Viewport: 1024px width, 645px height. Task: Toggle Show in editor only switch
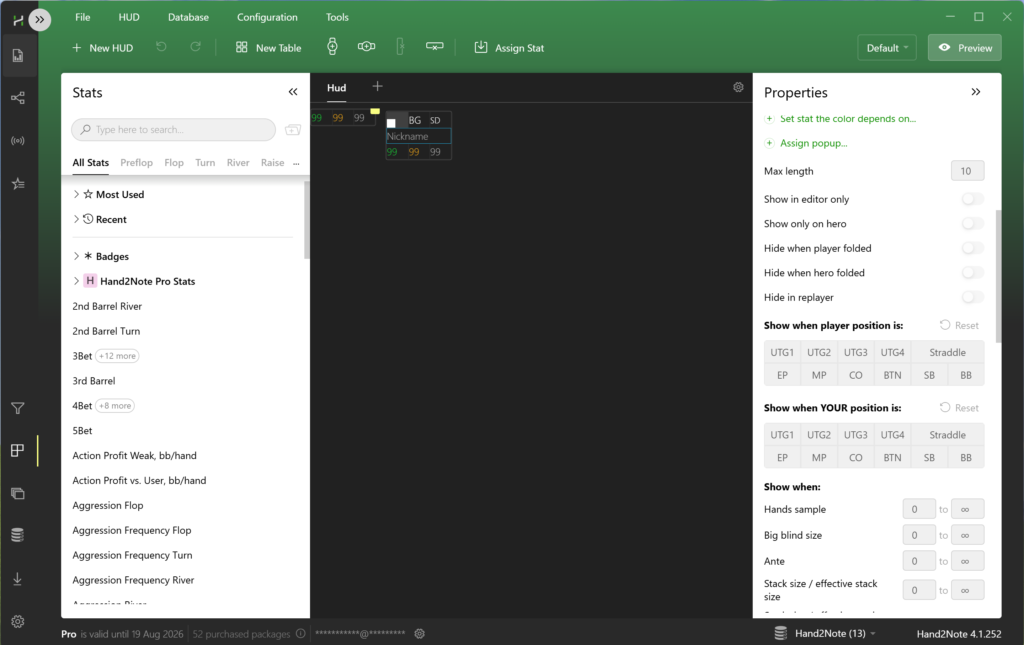tap(972, 199)
